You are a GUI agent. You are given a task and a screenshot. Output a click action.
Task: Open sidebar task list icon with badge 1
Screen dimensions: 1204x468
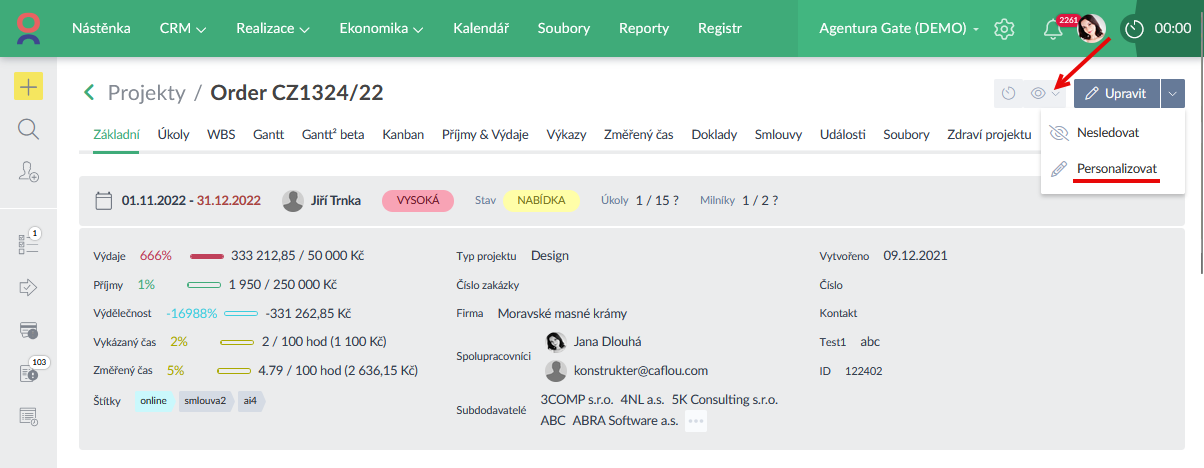click(28, 244)
